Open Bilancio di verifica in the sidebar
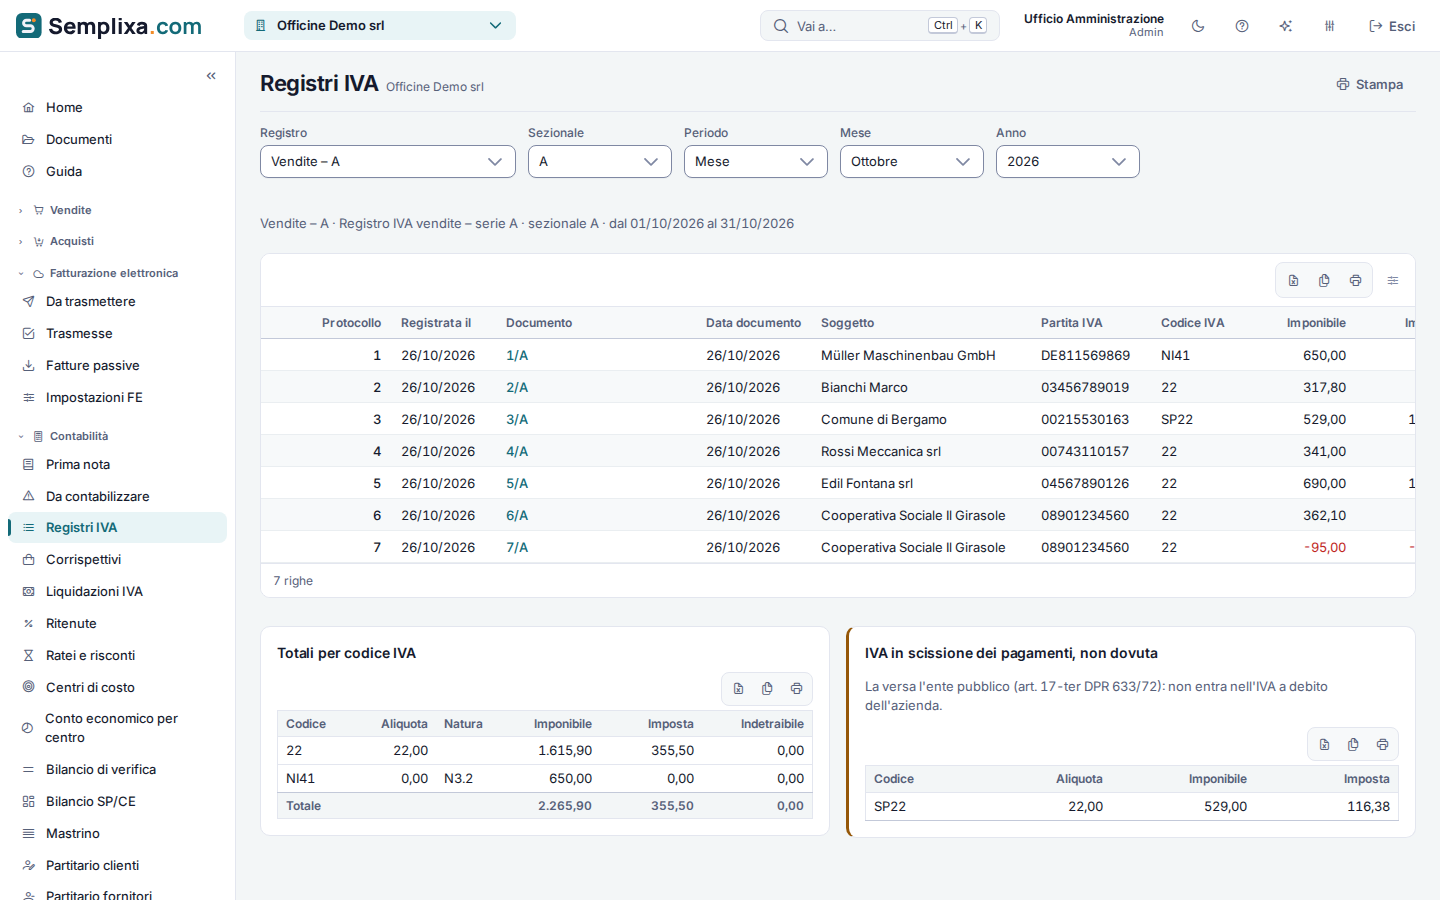 click(118, 770)
